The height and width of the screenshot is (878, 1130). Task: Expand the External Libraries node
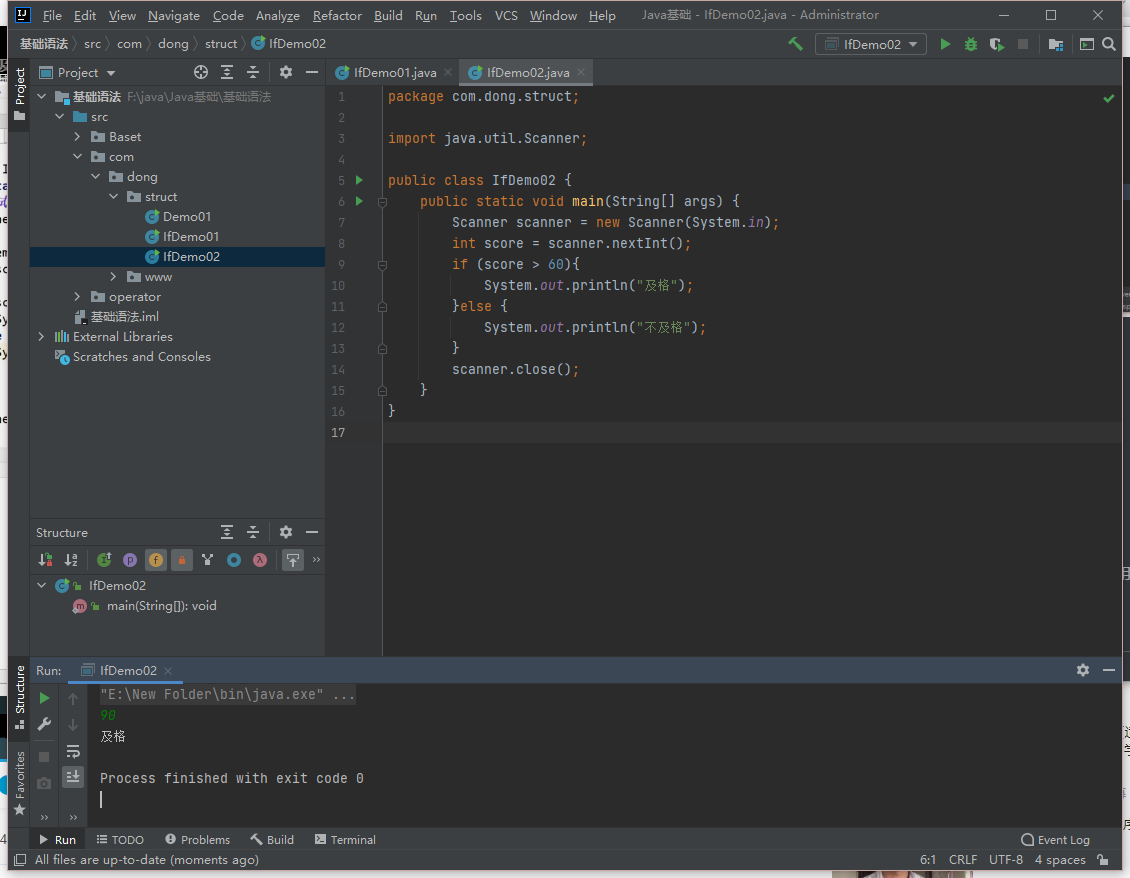tap(41, 337)
